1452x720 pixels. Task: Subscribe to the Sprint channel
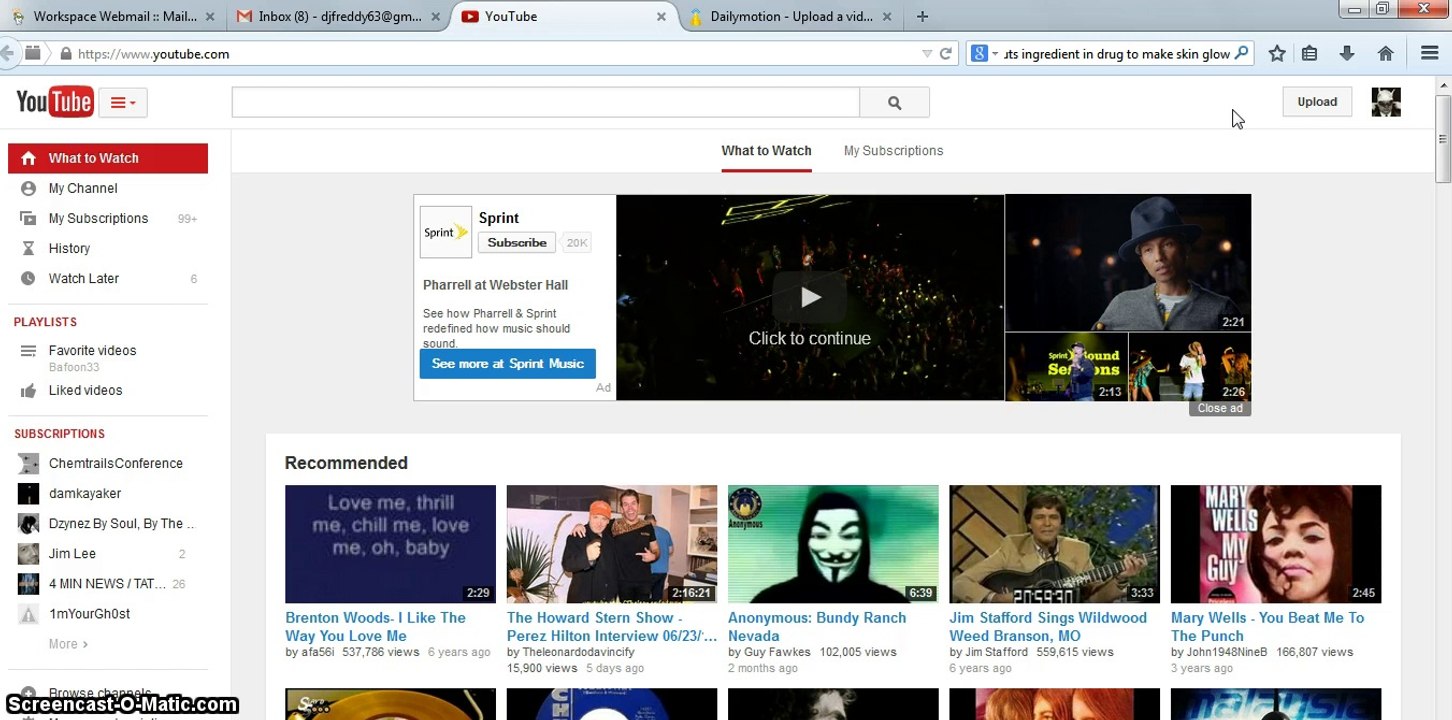point(517,243)
